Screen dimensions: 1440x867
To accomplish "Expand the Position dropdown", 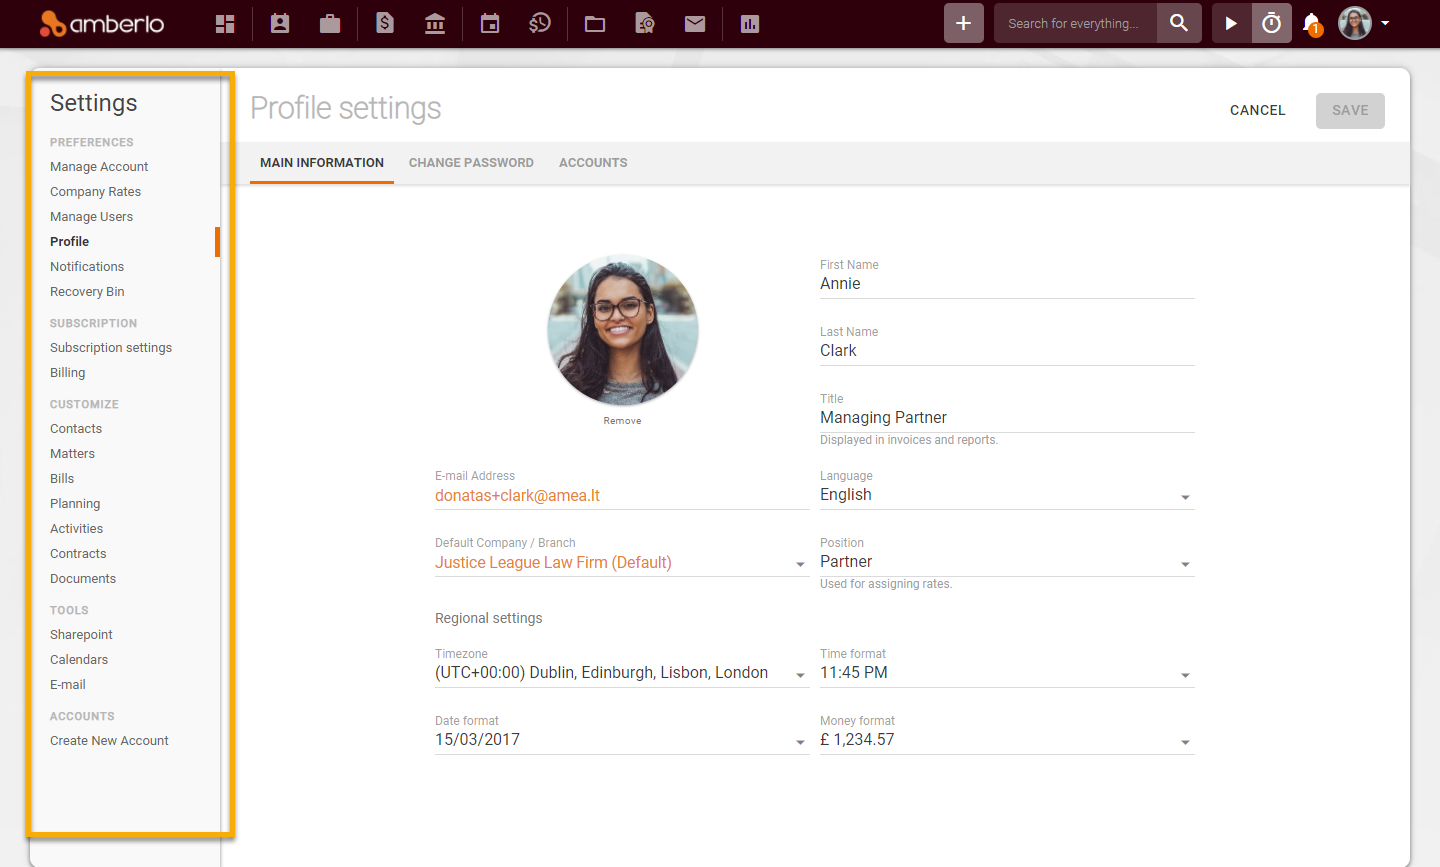I will pyautogui.click(x=1007, y=562).
